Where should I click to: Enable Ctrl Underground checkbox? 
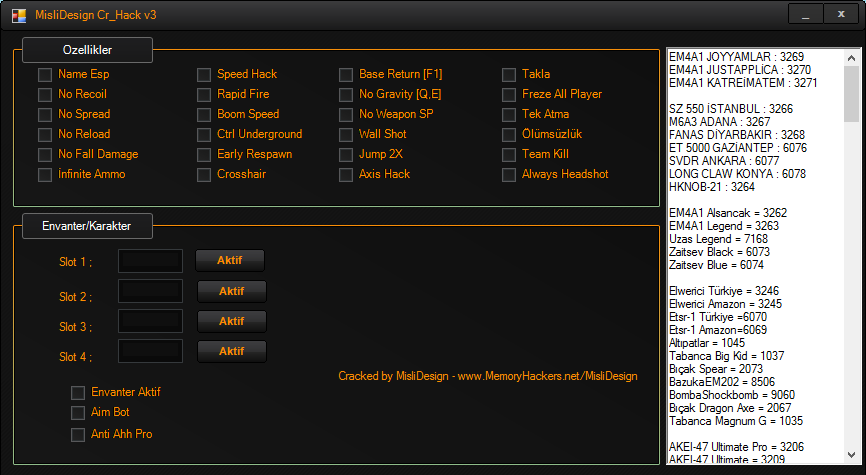(x=204, y=134)
